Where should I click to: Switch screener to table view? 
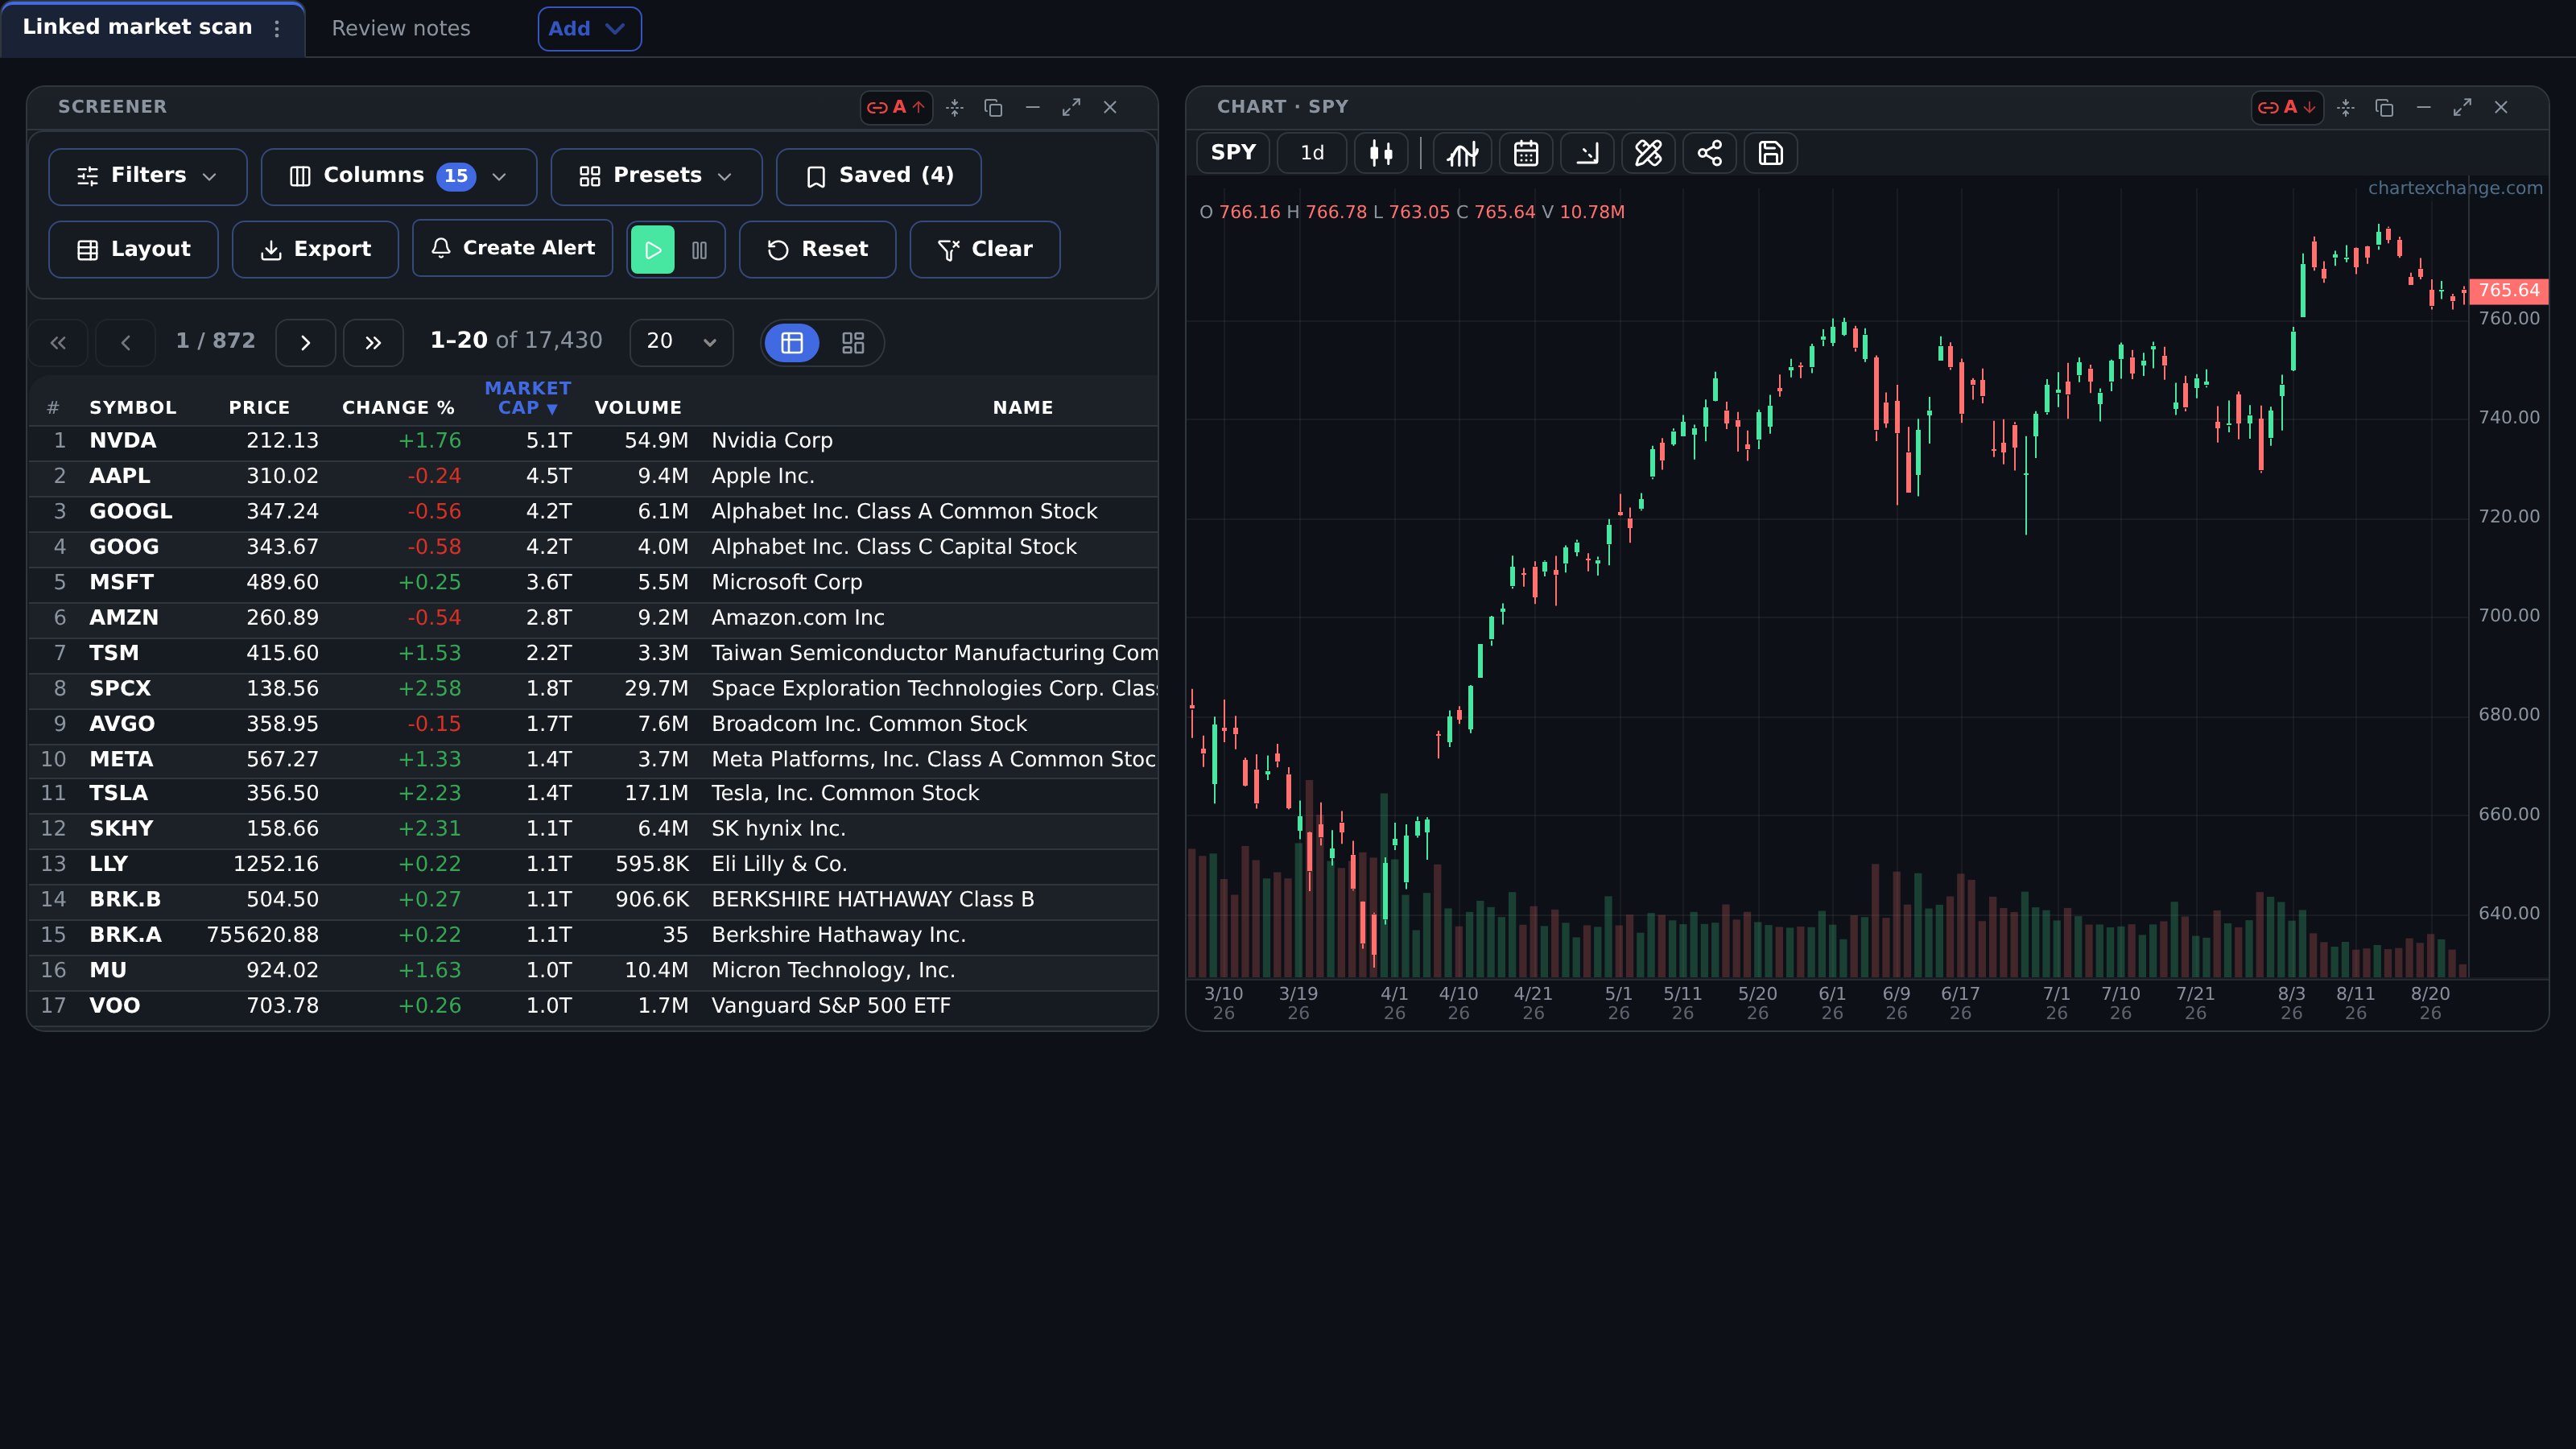coord(792,343)
